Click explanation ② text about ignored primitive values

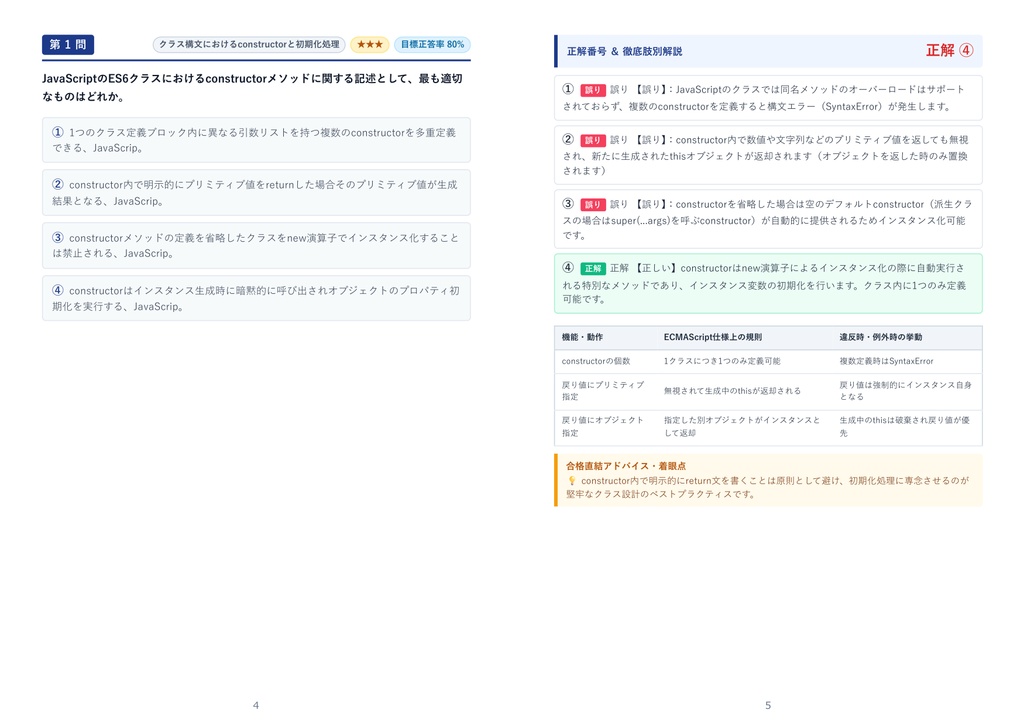[x=765, y=155]
